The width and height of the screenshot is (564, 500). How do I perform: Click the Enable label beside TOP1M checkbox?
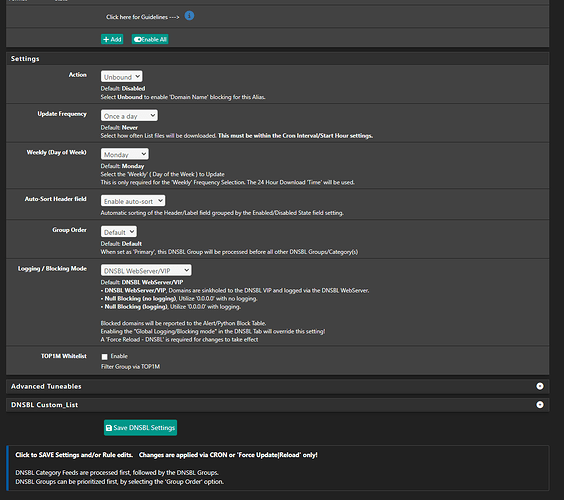pos(119,356)
